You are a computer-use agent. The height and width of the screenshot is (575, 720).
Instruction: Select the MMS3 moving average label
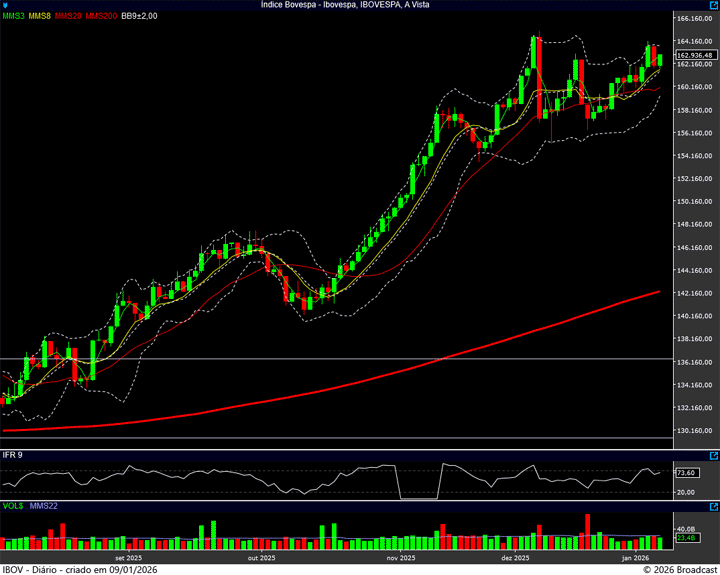pos(13,16)
